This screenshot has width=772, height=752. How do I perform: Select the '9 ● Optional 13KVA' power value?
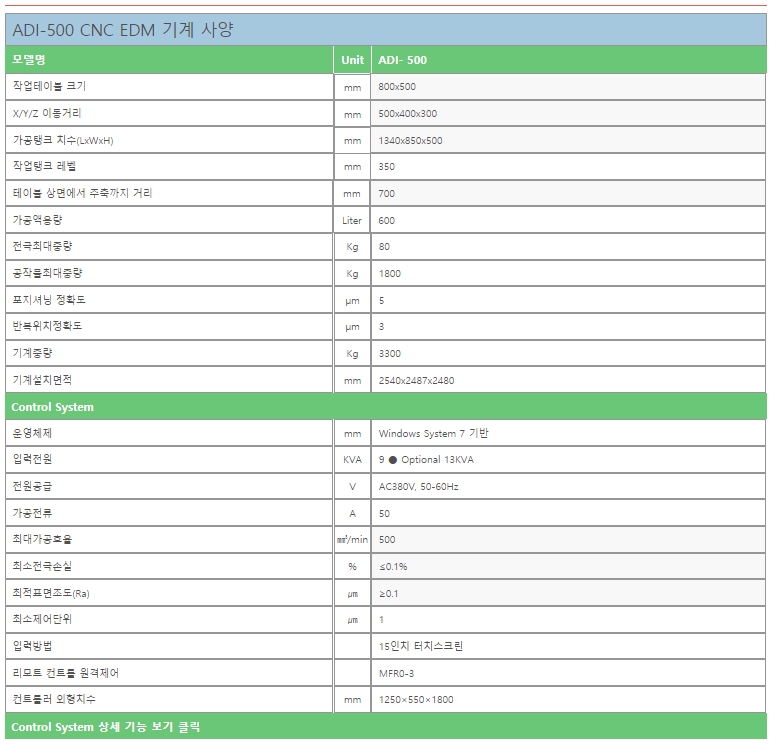pyautogui.click(x=426, y=460)
